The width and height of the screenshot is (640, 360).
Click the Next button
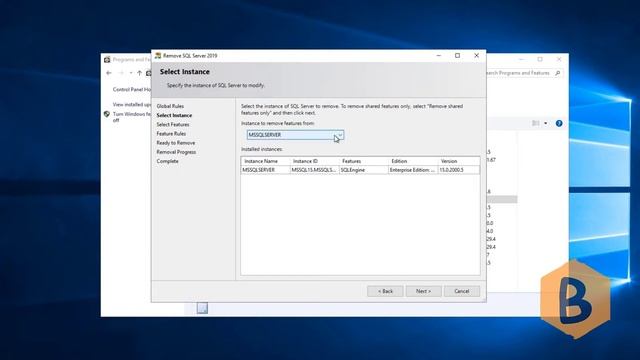423,291
